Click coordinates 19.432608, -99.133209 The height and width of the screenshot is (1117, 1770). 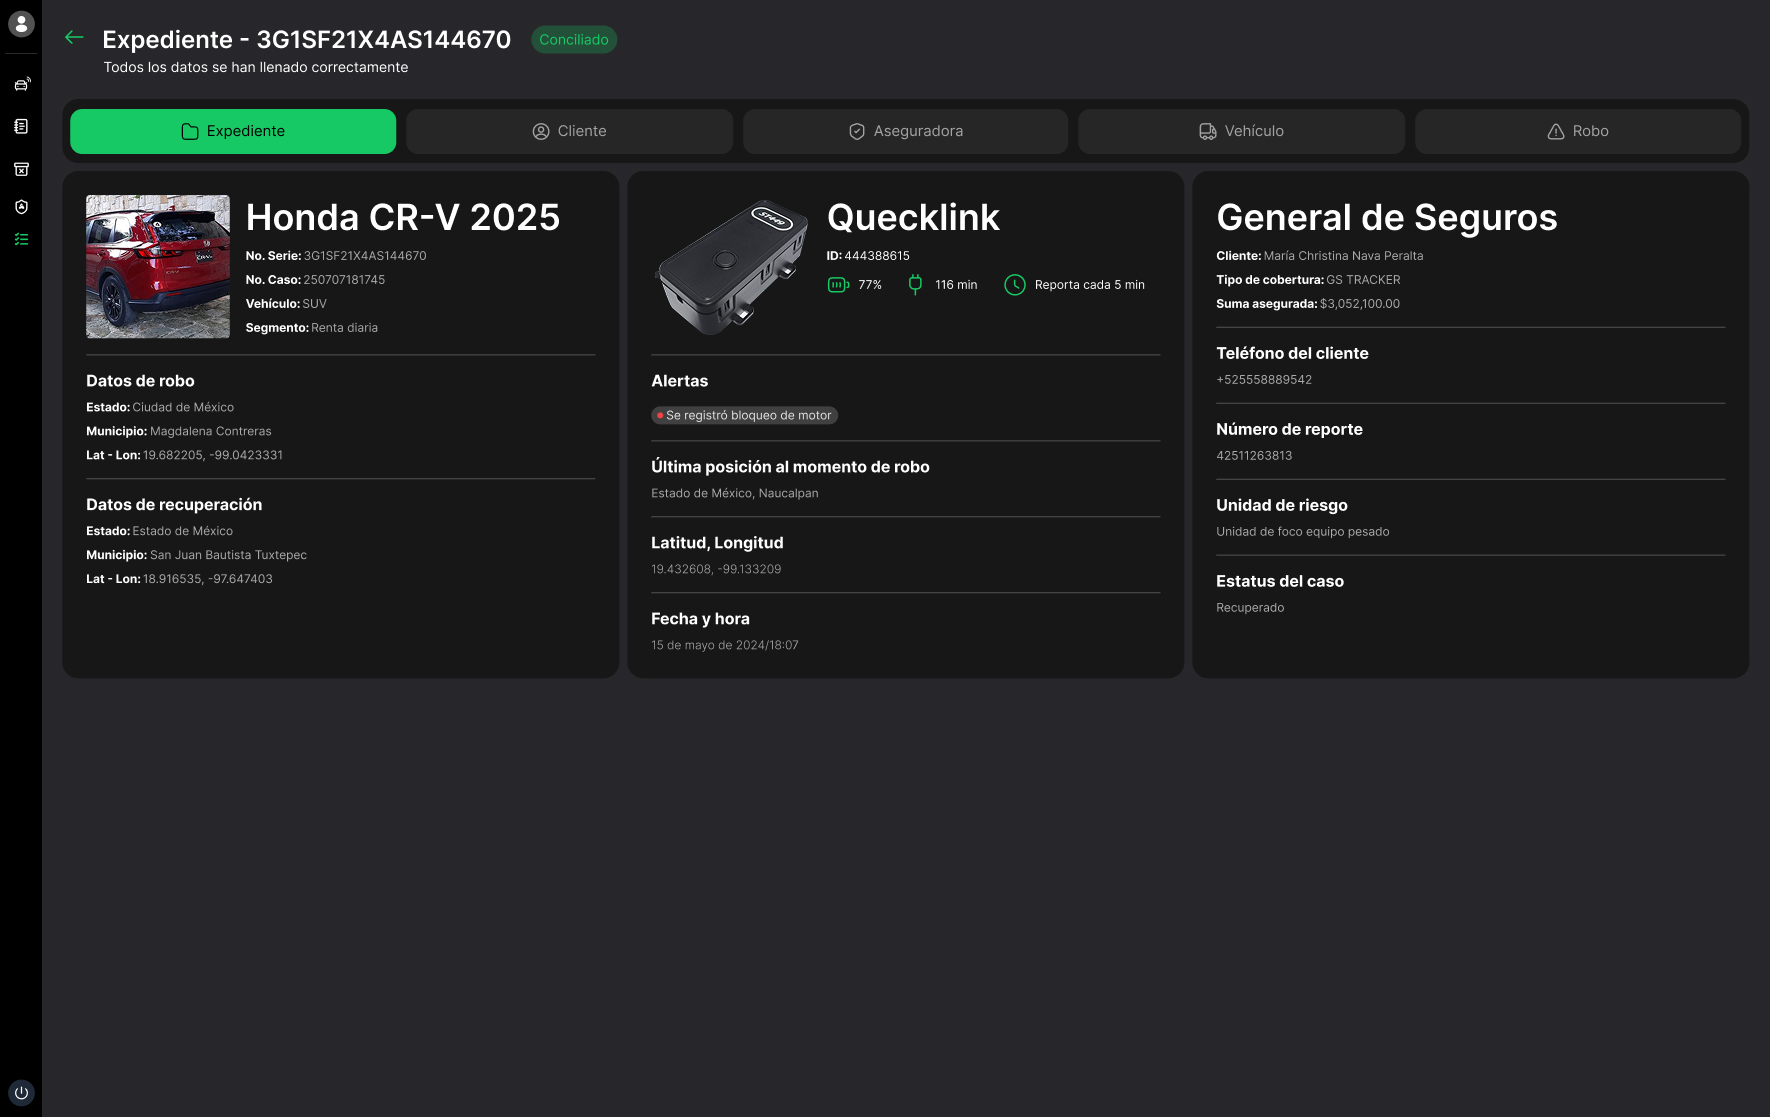[716, 570]
